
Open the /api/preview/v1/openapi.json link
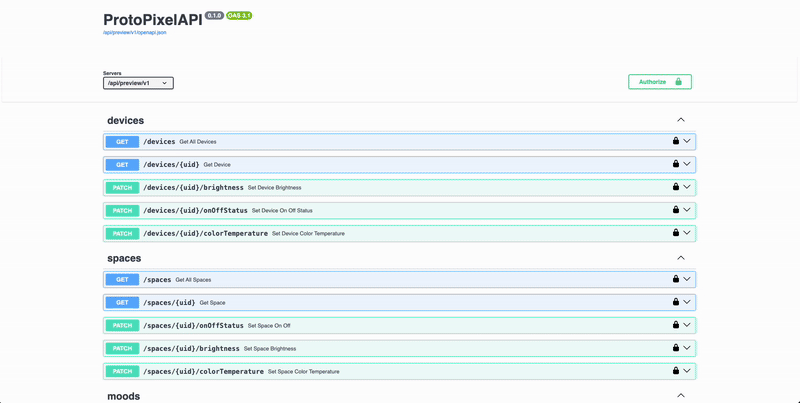pyautogui.click(x=135, y=33)
